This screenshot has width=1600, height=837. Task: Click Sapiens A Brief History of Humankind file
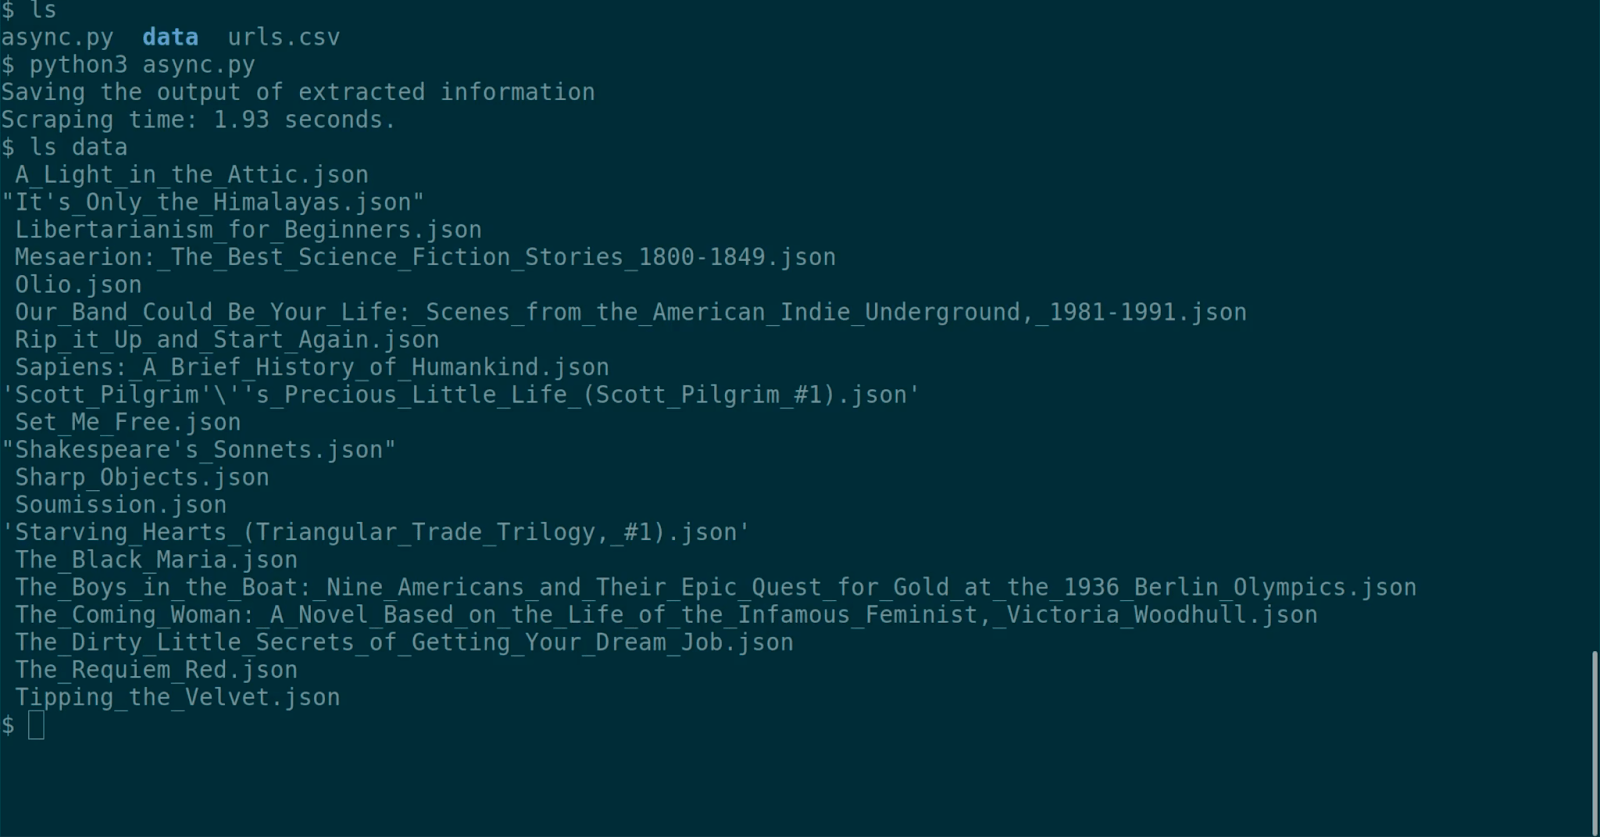tap(311, 367)
